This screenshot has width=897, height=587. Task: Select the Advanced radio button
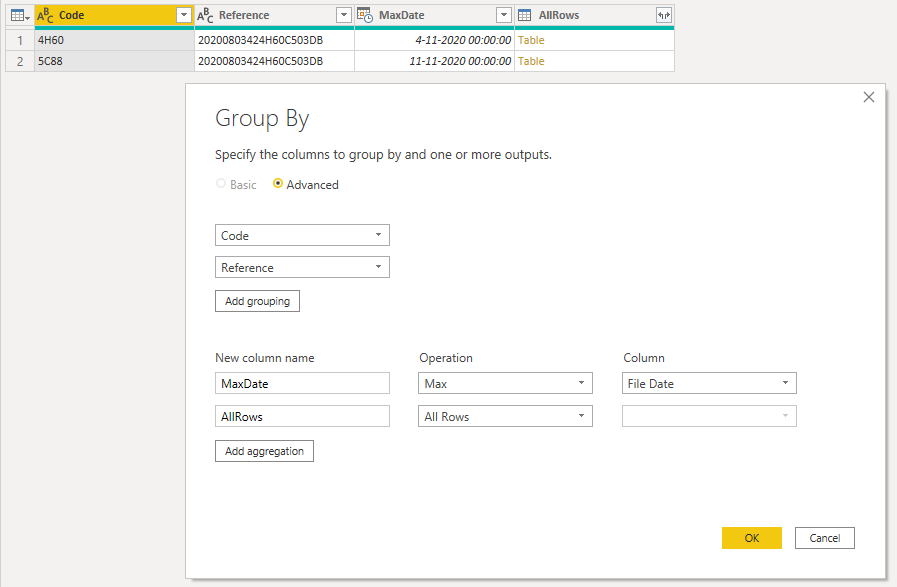(x=278, y=184)
